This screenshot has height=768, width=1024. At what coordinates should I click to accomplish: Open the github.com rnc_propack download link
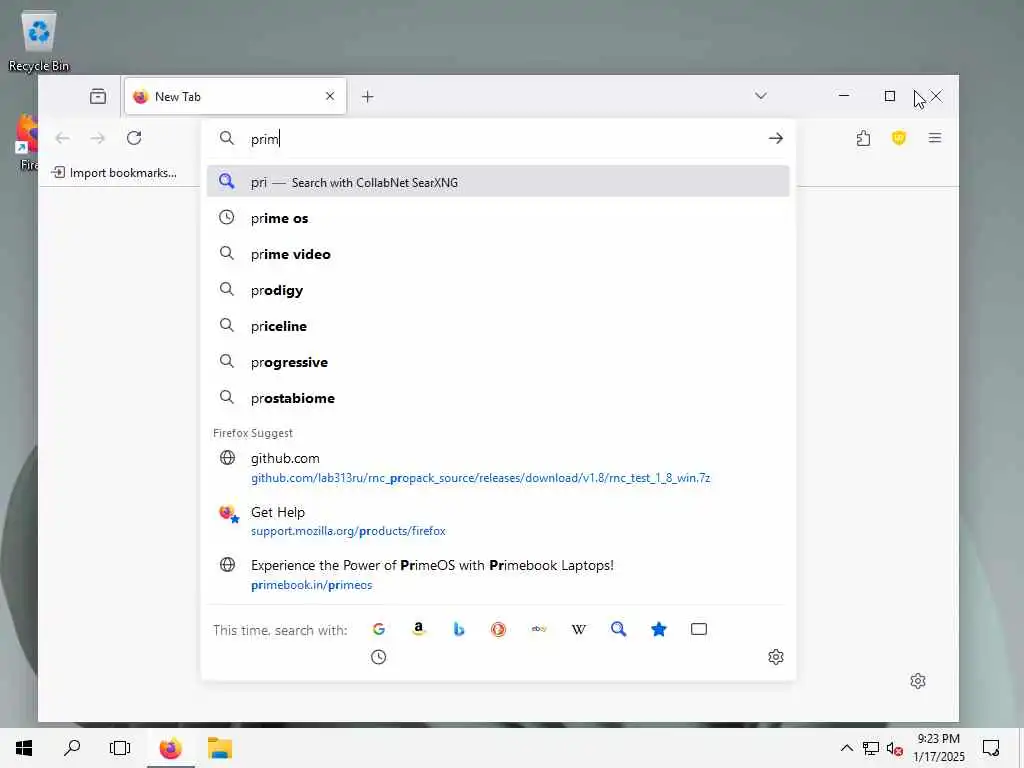pyautogui.click(x=498, y=468)
